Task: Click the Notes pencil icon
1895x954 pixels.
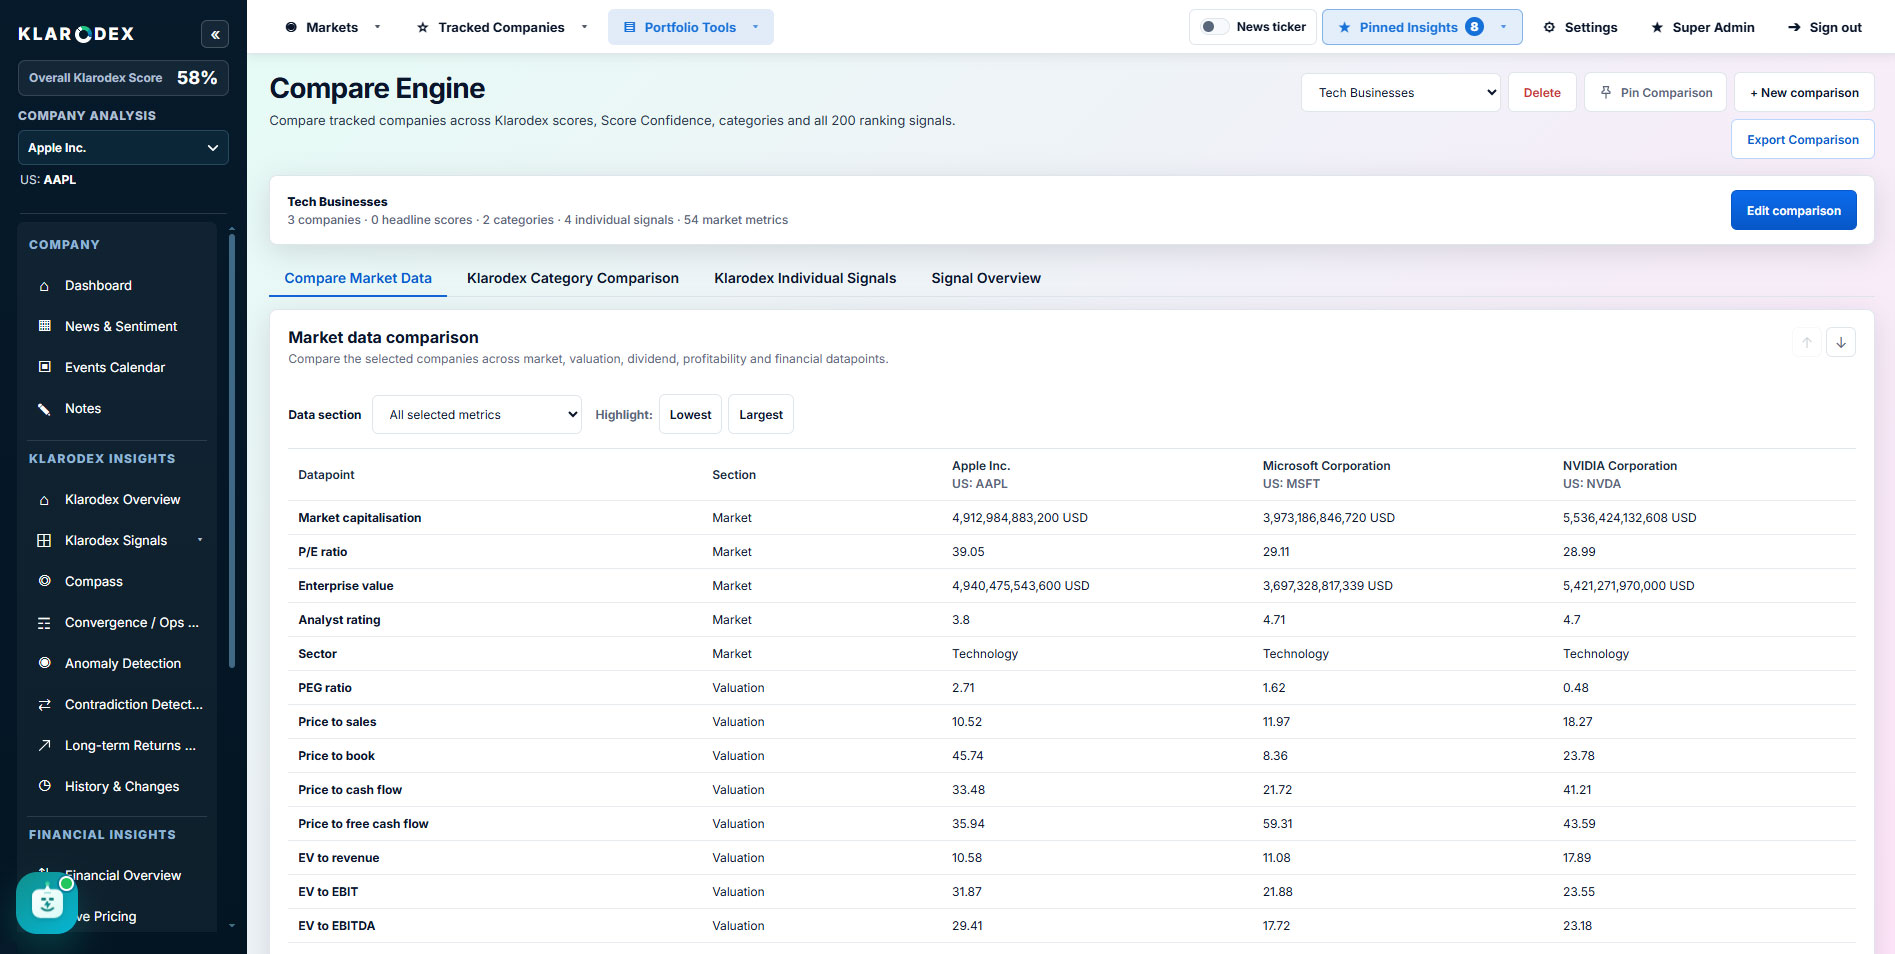Action: pyautogui.click(x=44, y=408)
